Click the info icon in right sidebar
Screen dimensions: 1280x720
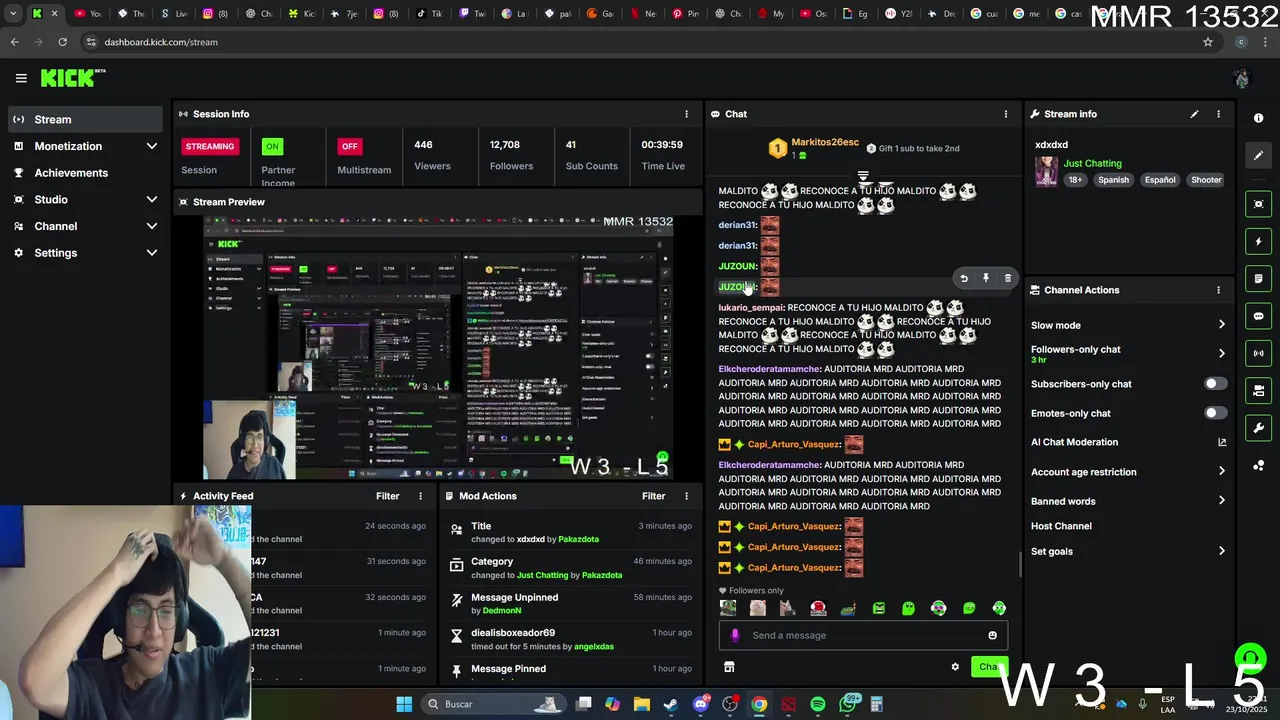1259,118
